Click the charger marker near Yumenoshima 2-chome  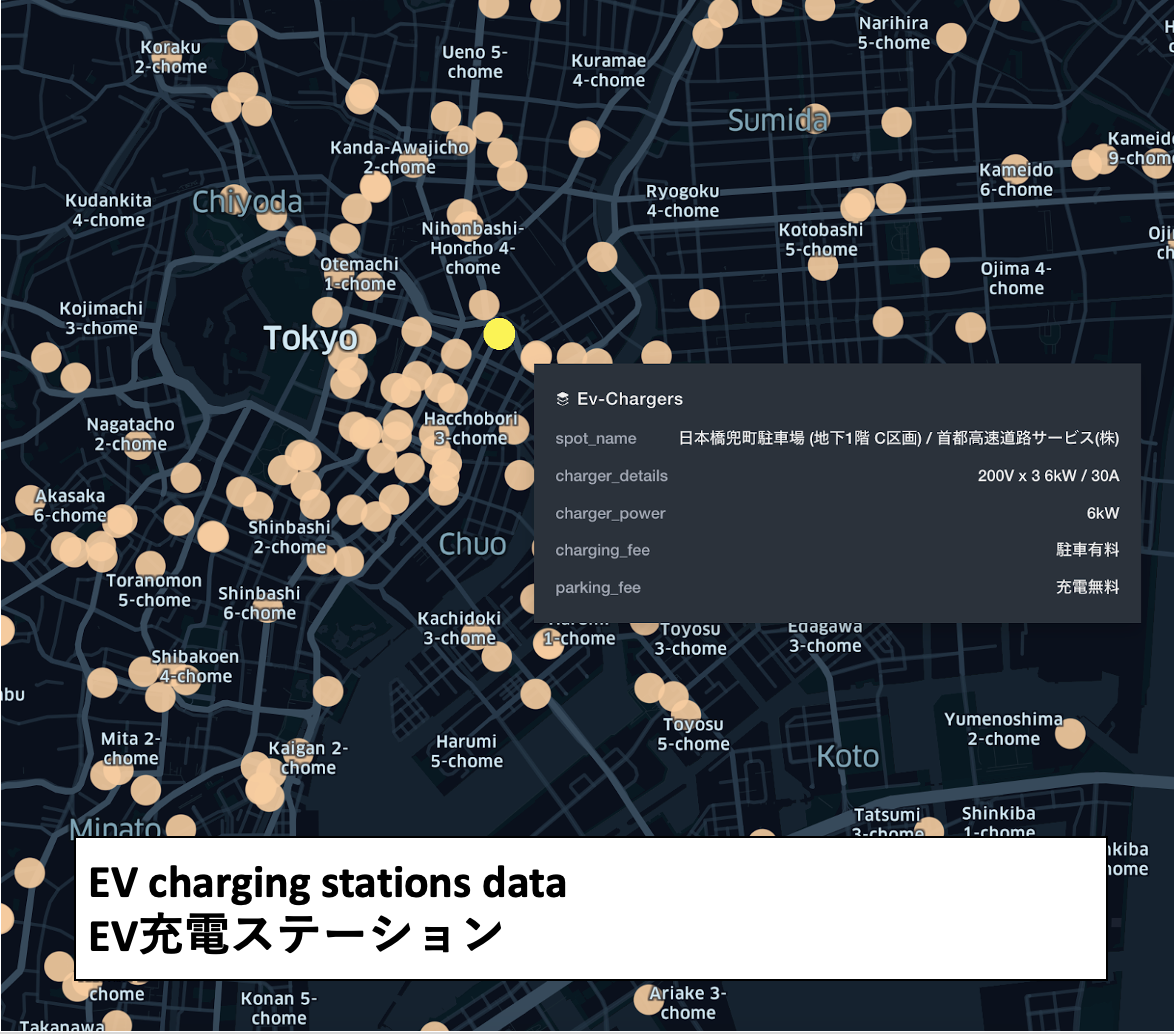point(1070,734)
